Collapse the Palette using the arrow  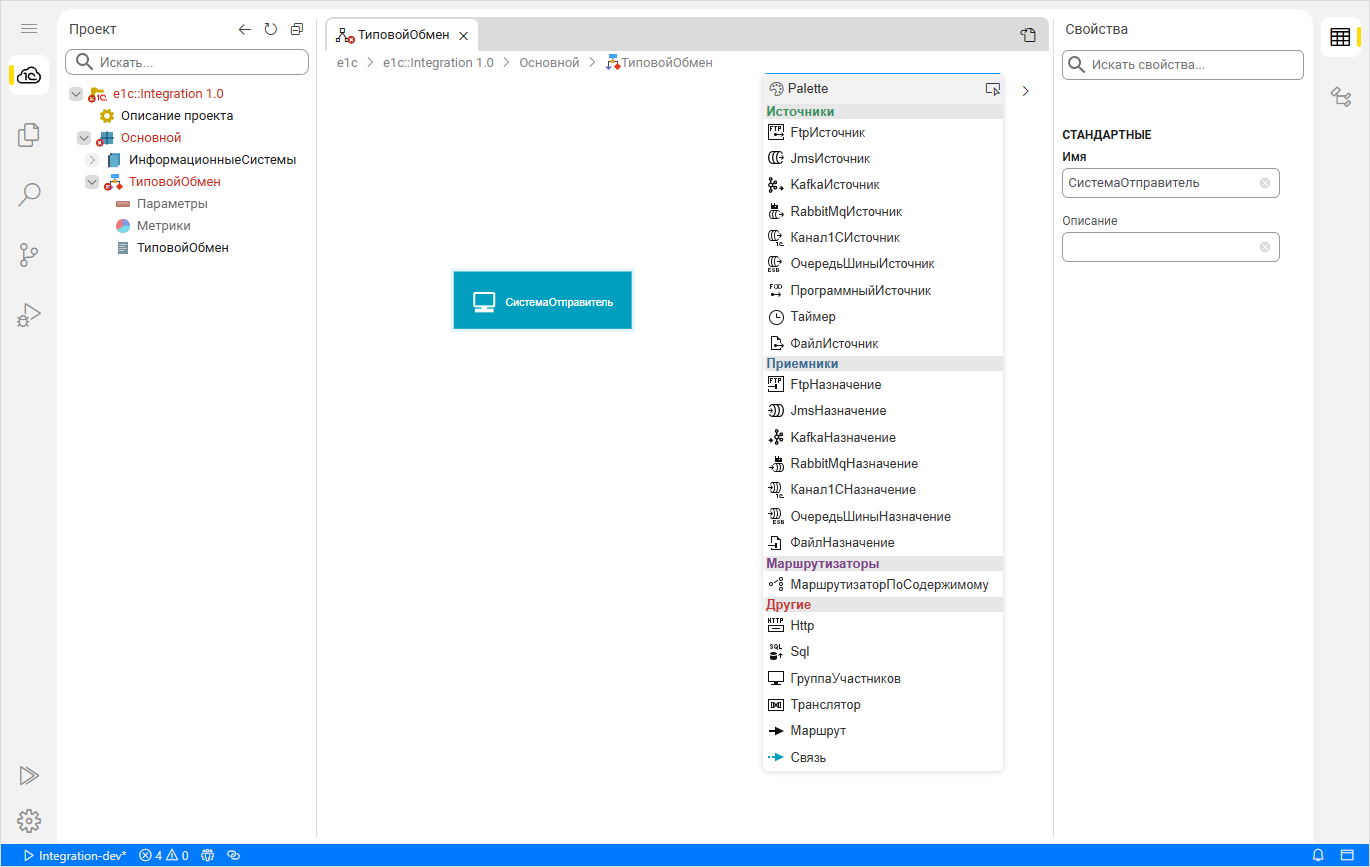click(x=1026, y=90)
